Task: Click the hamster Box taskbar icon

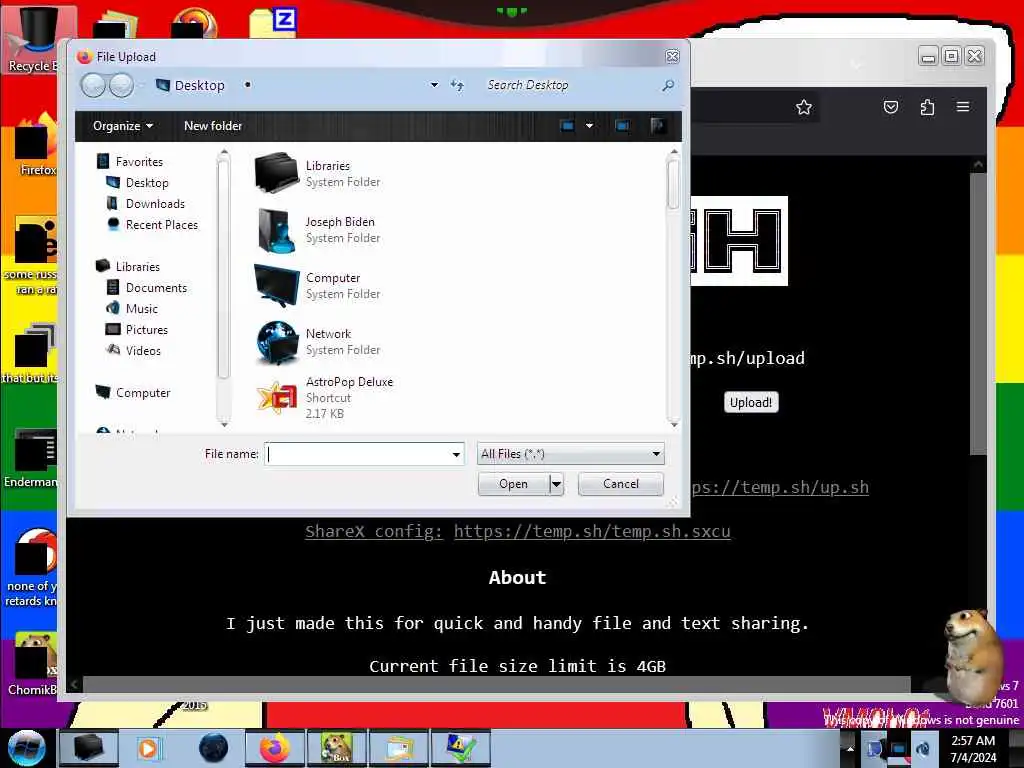Action: pyautogui.click(x=337, y=748)
